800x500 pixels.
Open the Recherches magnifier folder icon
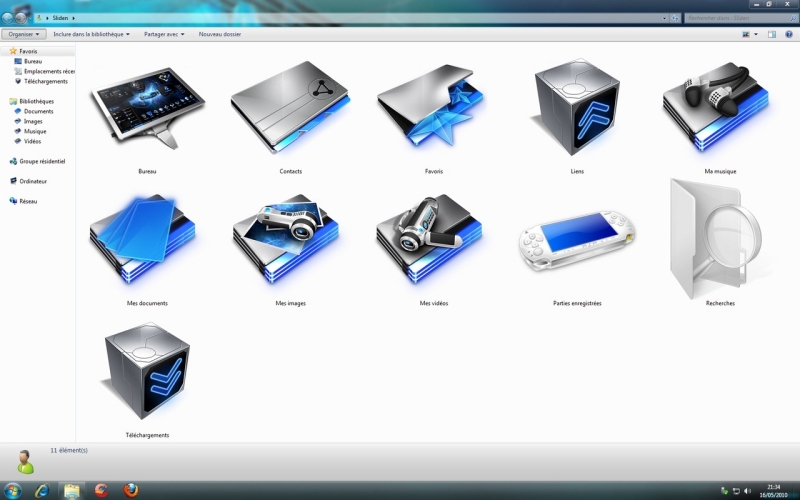point(716,238)
